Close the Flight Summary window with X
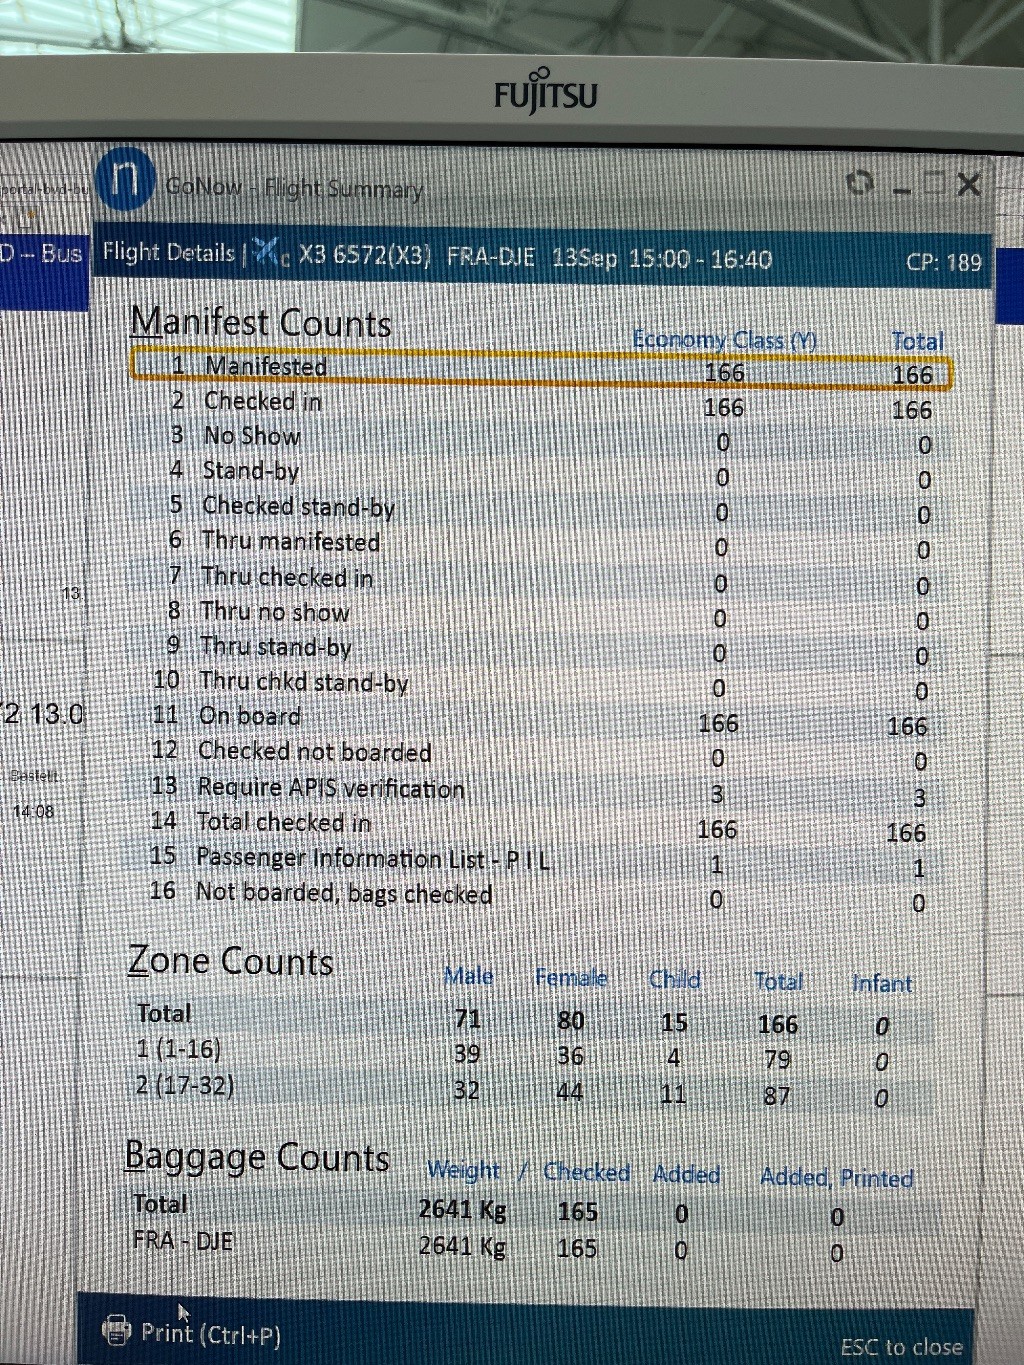This screenshot has width=1024, height=1365. pyautogui.click(x=968, y=184)
